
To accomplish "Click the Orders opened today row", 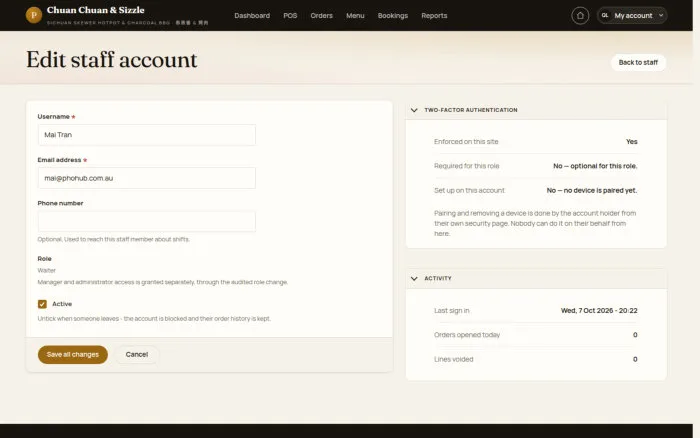I will [536, 335].
